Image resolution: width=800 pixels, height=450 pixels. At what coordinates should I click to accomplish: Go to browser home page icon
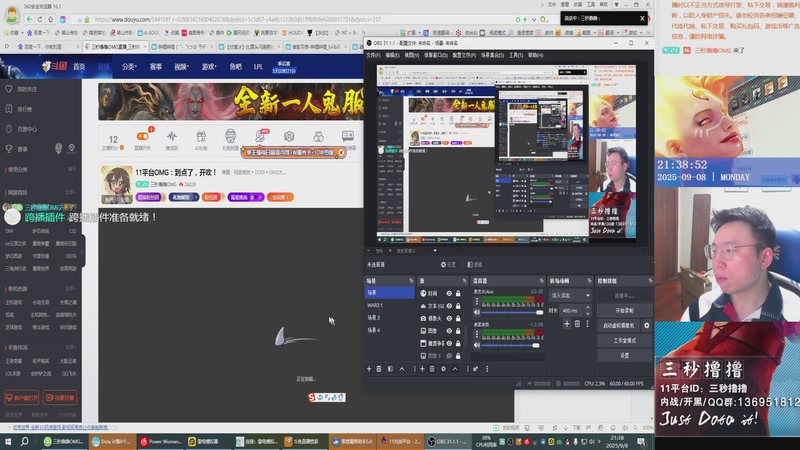[51, 19]
